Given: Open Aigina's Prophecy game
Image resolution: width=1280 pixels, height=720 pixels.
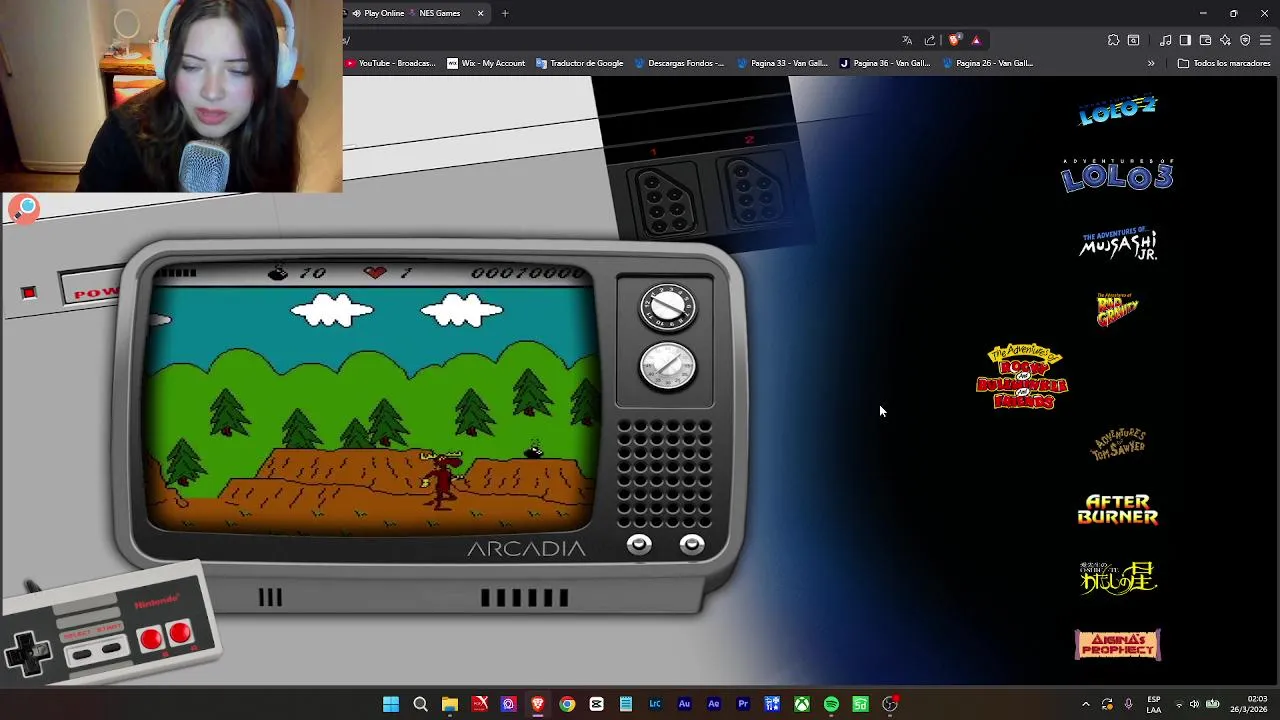Looking at the screenshot, I should 1117,644.
